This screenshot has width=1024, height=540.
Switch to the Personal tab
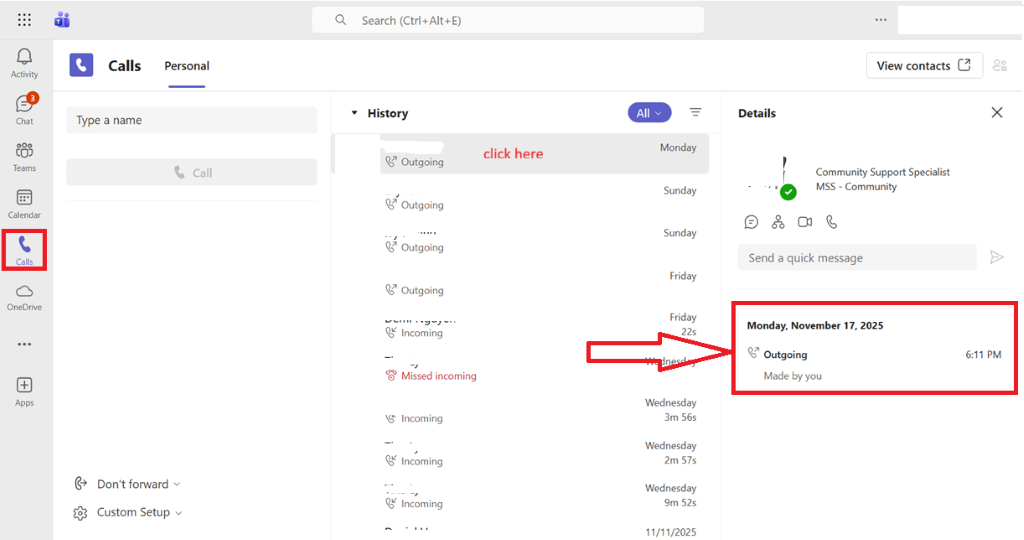[x=187, y=66]
